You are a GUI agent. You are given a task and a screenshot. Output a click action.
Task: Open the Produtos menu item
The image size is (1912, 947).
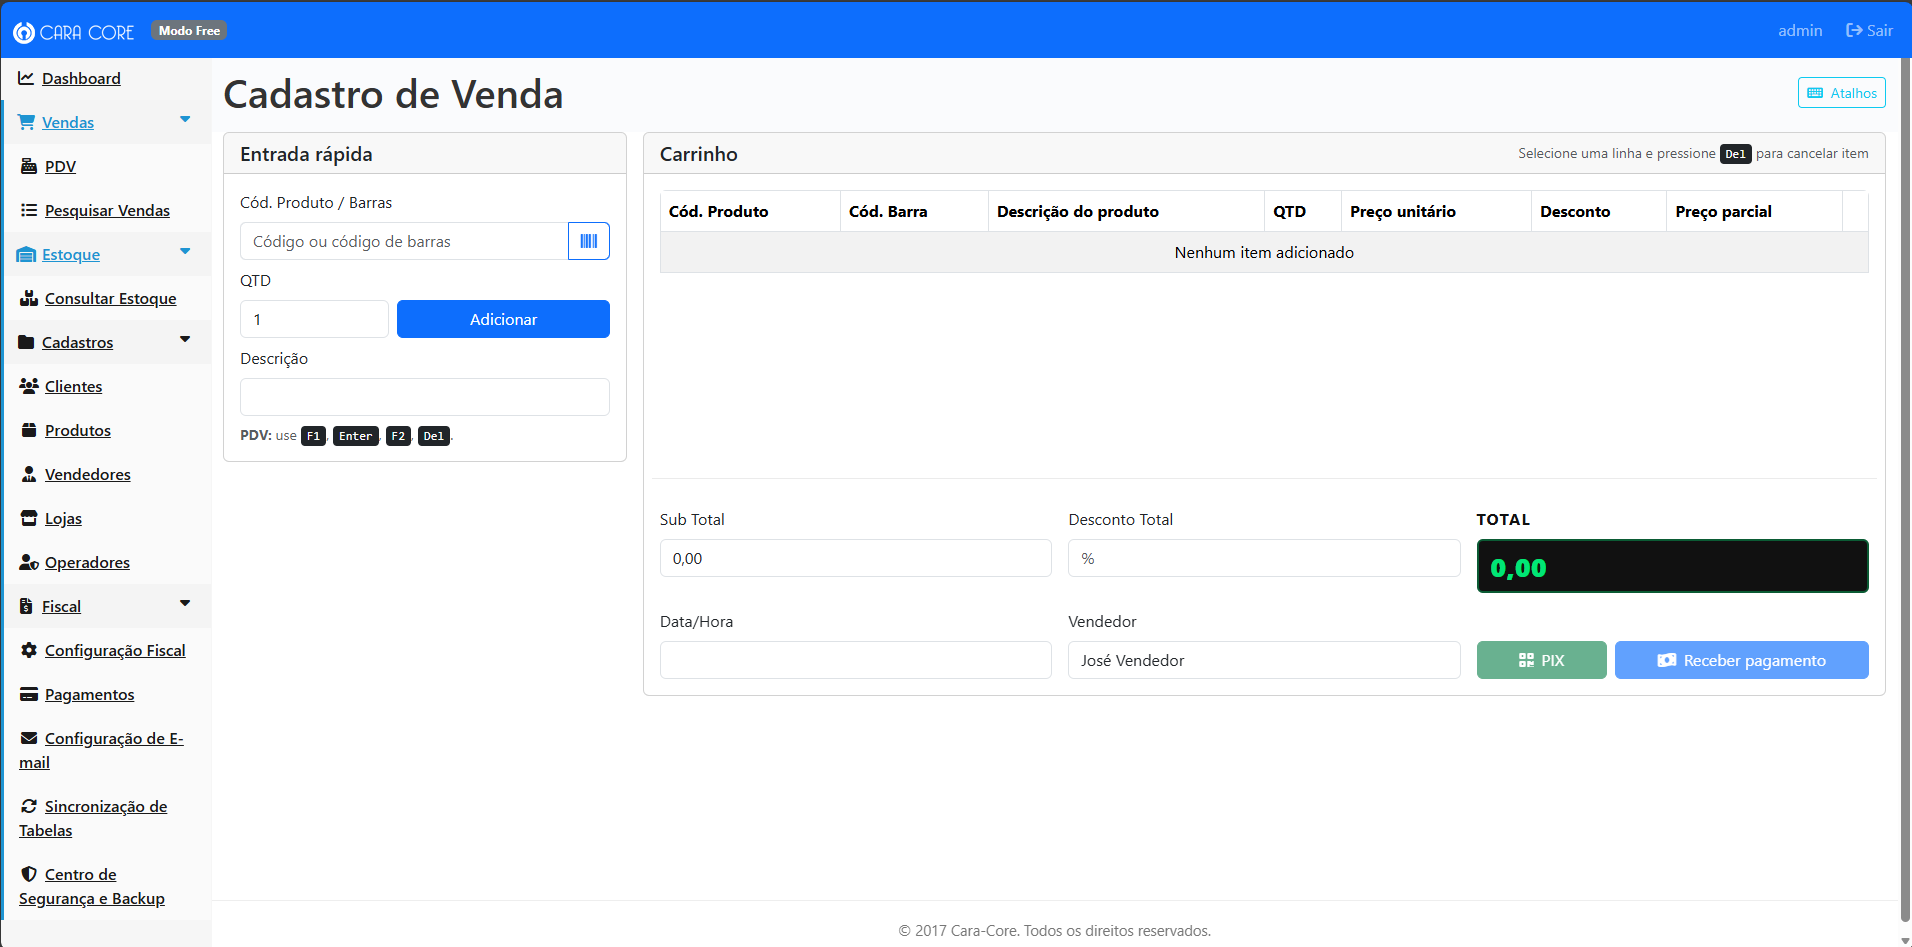point(78,430)
